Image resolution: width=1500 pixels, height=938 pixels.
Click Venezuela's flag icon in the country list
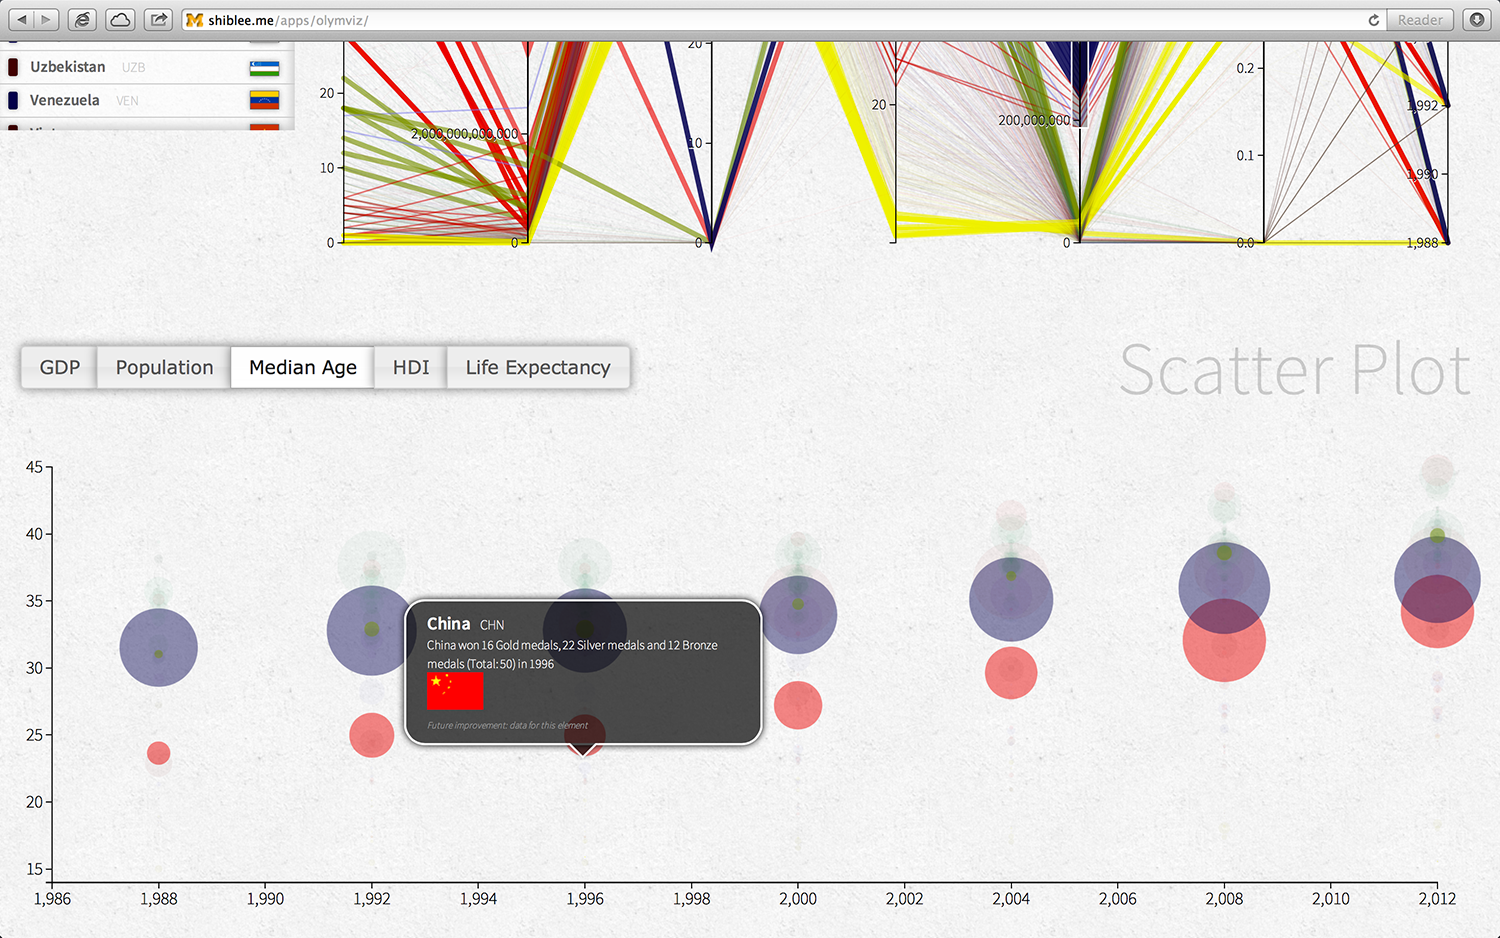point(263,100)
